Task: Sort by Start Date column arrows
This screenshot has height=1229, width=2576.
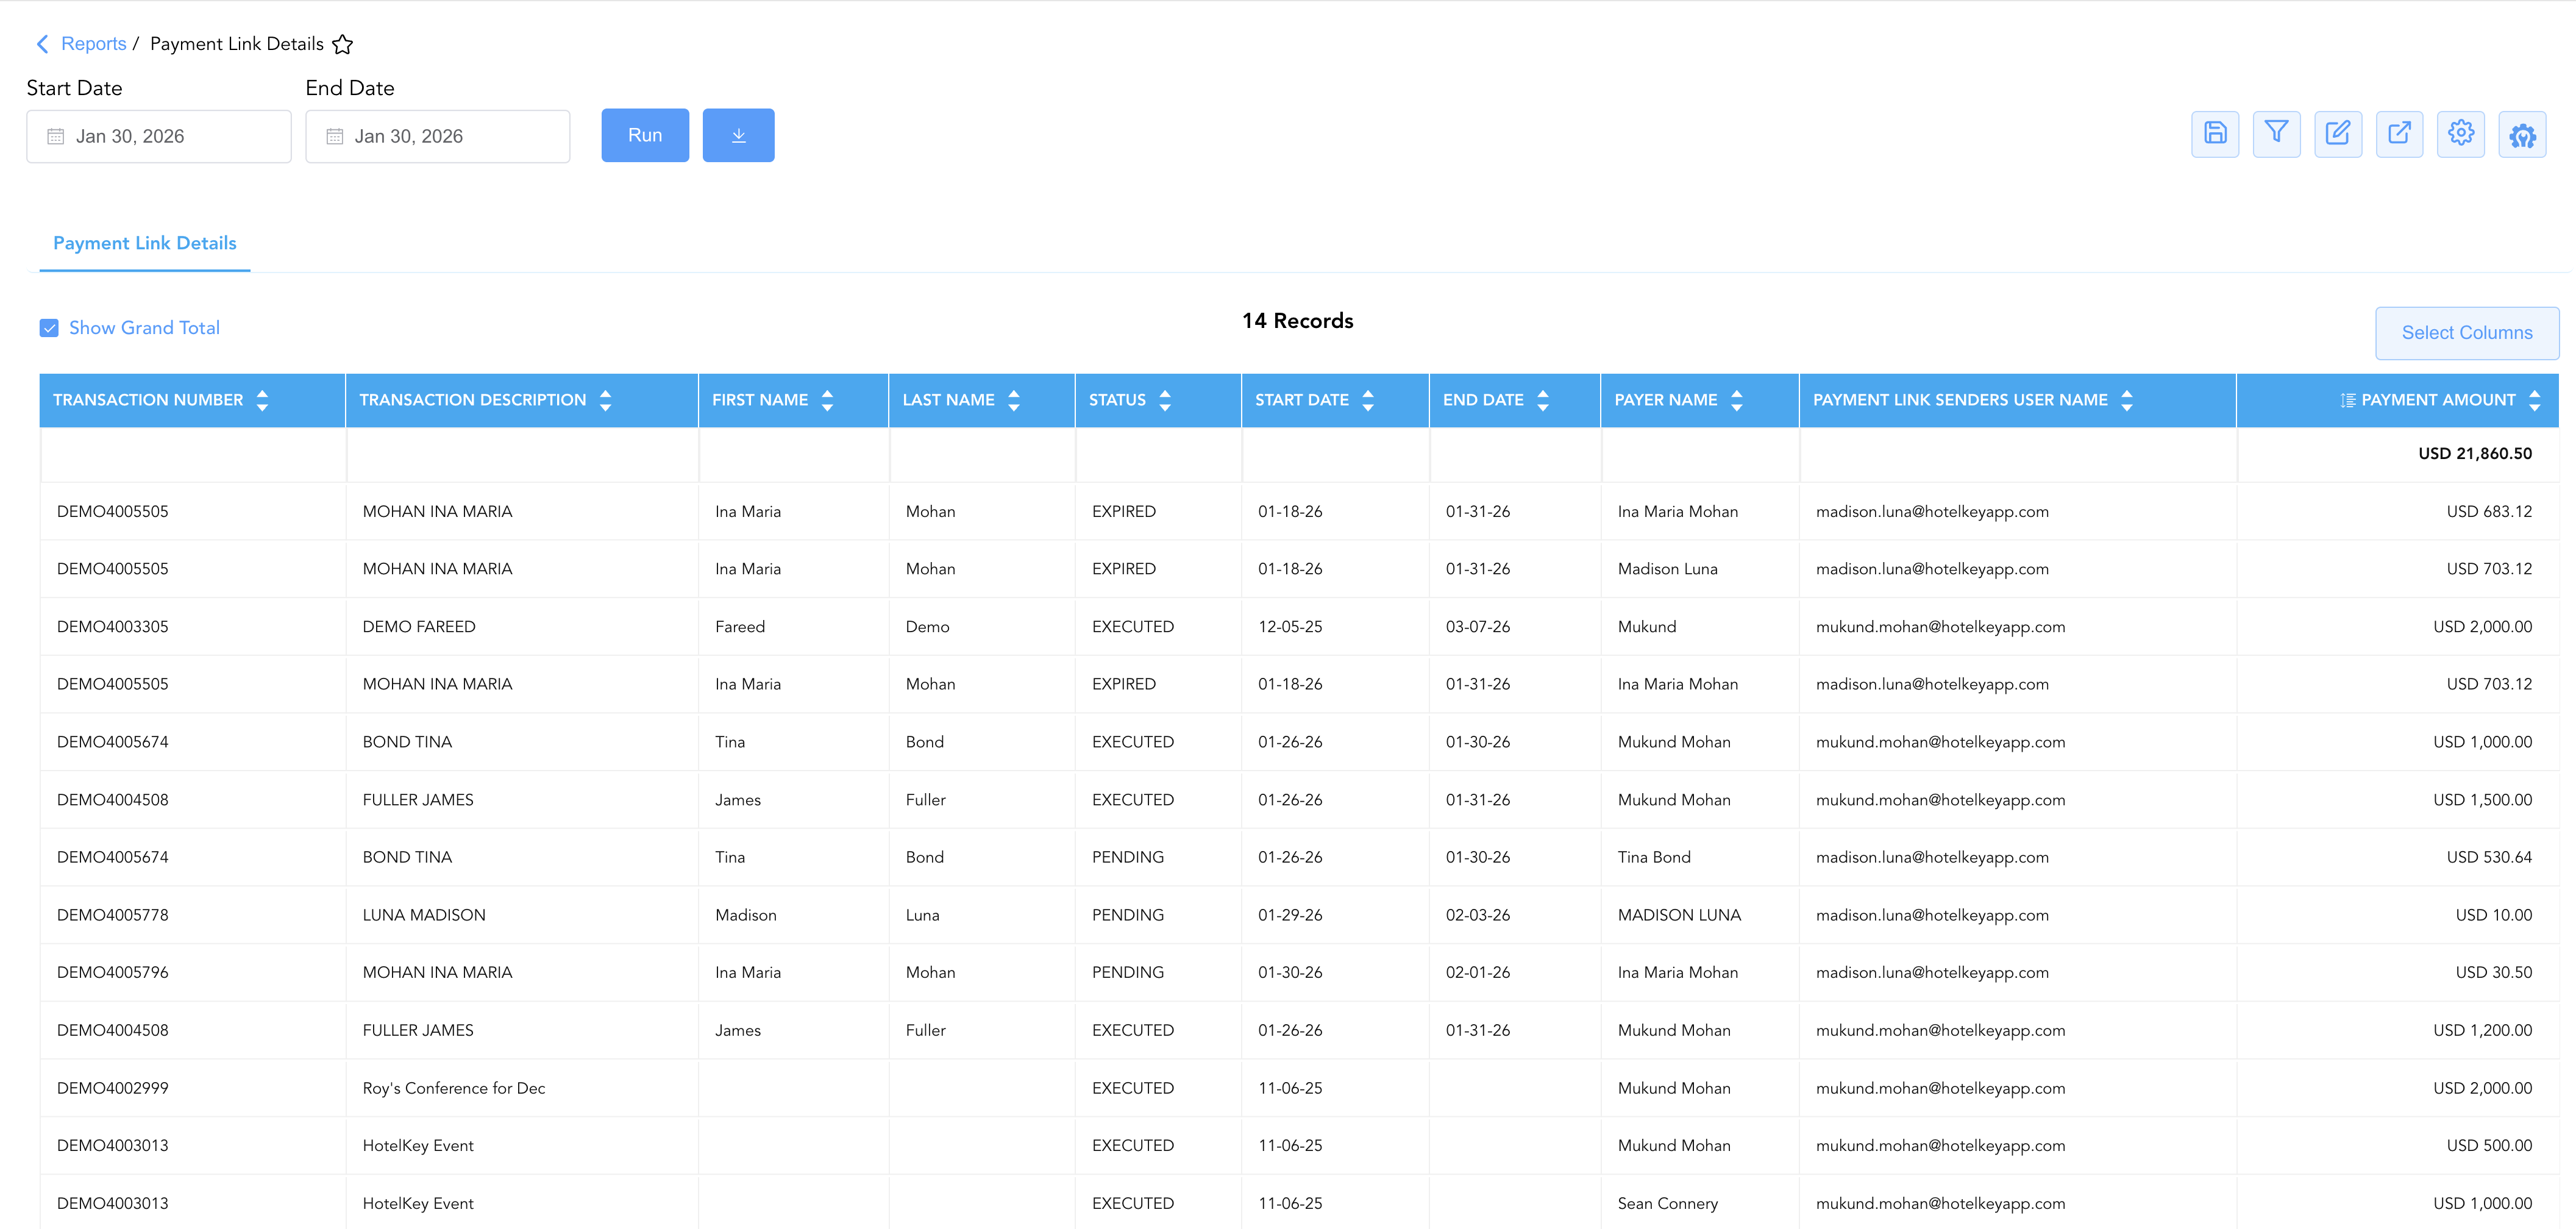Action: tap(1368, 400)
